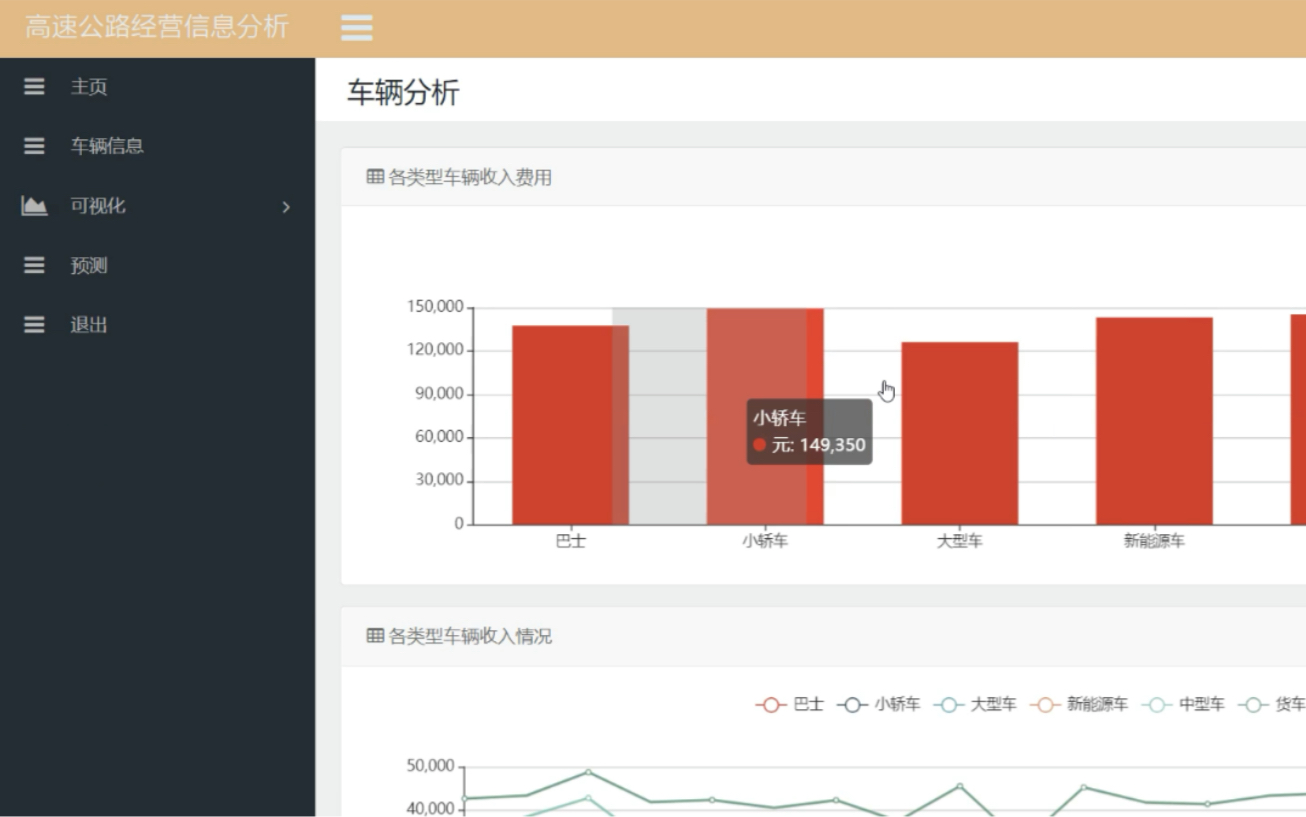Click the highlighted 小轿车 bar

(765, 416)
